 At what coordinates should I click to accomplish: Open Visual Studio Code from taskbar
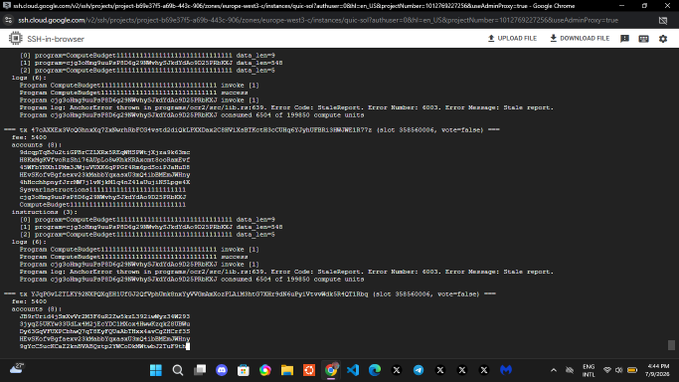coord(353,370)
